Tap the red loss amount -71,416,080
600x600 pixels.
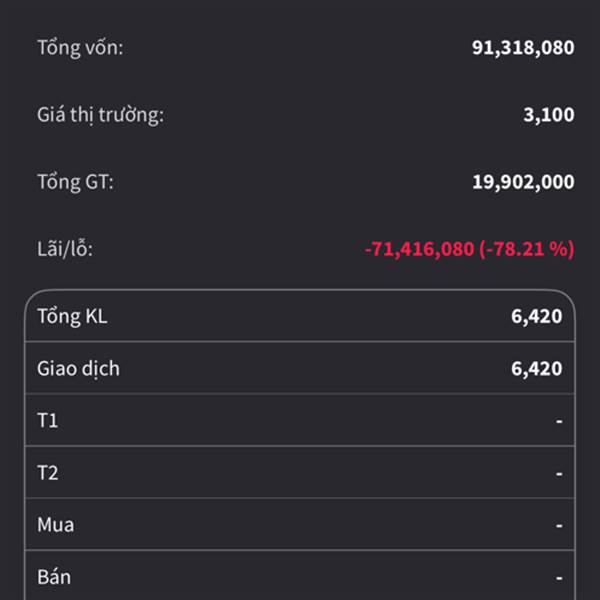click(x=418, y=249)
